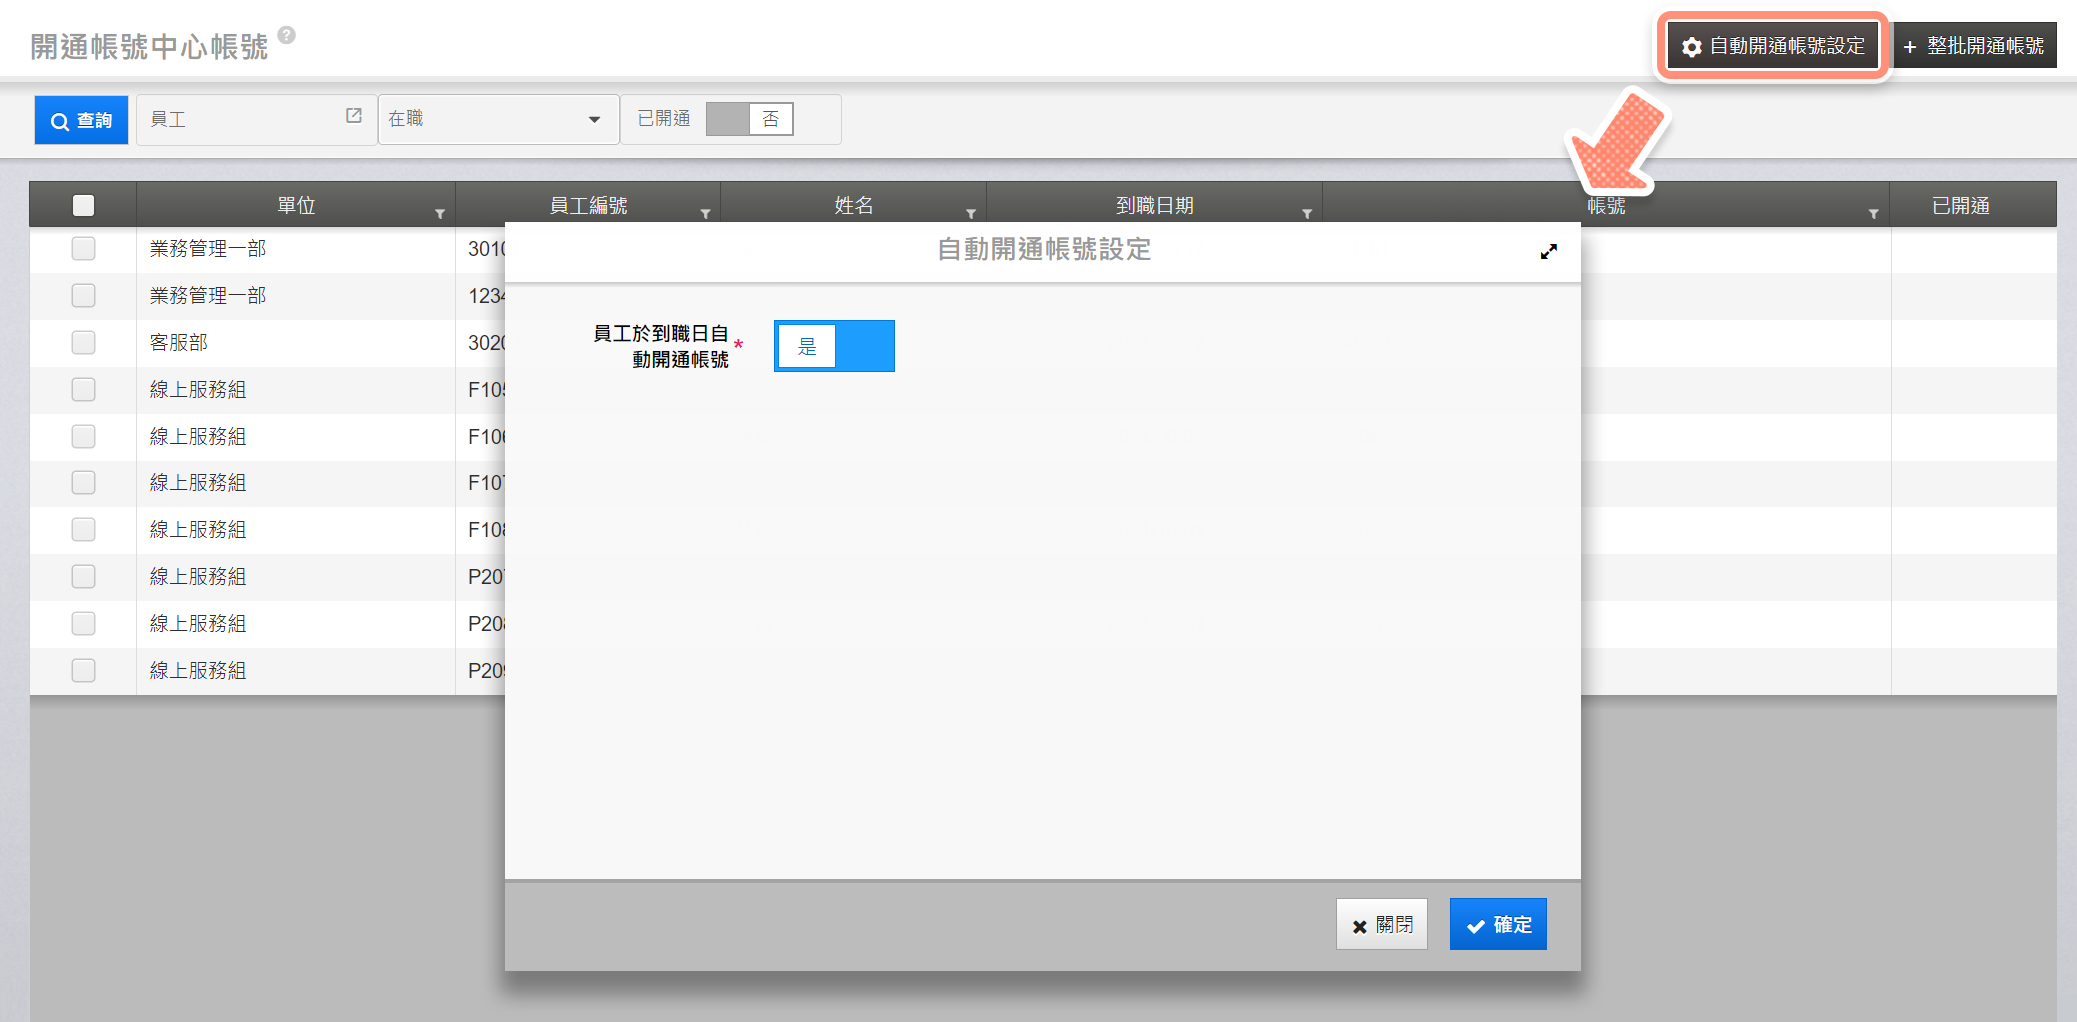The height and width of the screenshot is (1022, 2077).
Task: Click the 確定 confirm button
Action: 1497,924
